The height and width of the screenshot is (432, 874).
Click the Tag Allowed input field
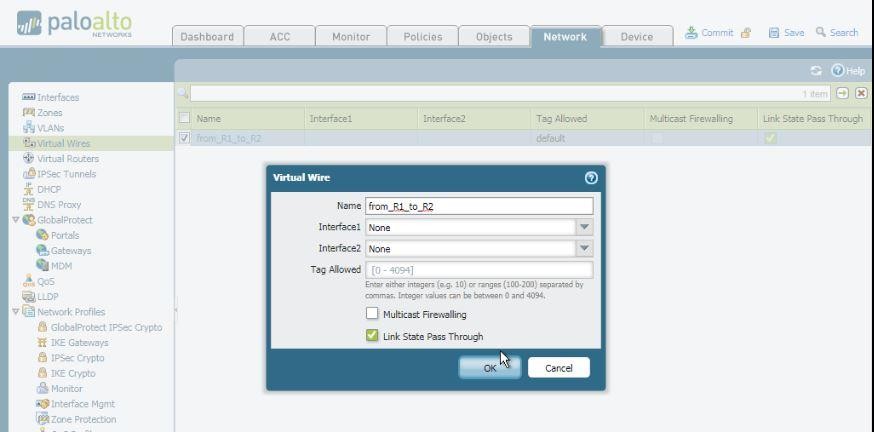click(x=480, y=270)
